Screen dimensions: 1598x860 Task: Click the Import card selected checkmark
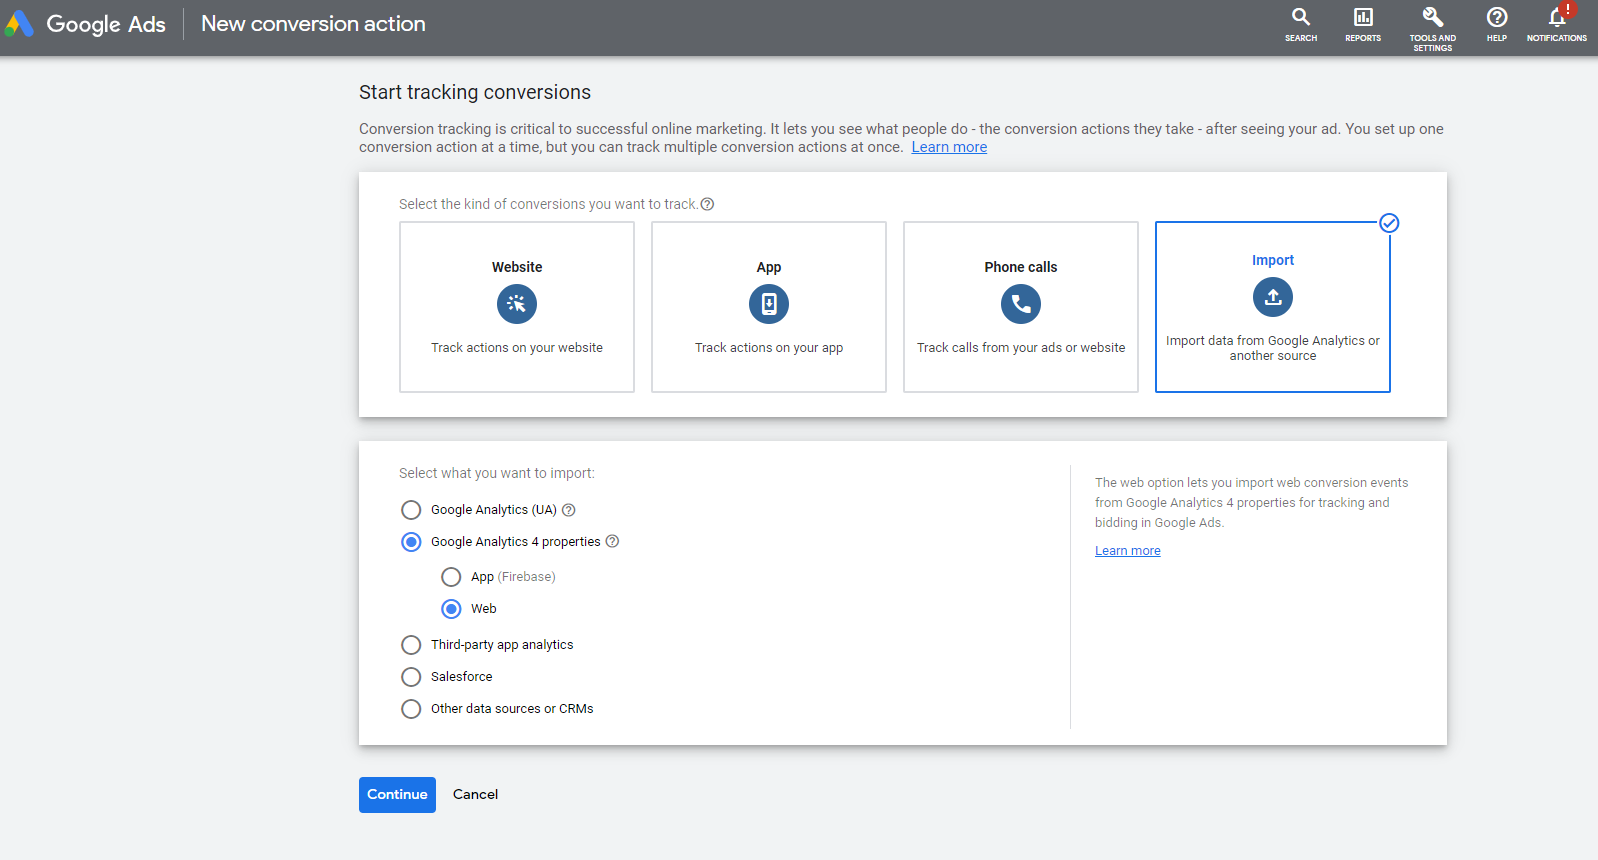pos(1389,223)
